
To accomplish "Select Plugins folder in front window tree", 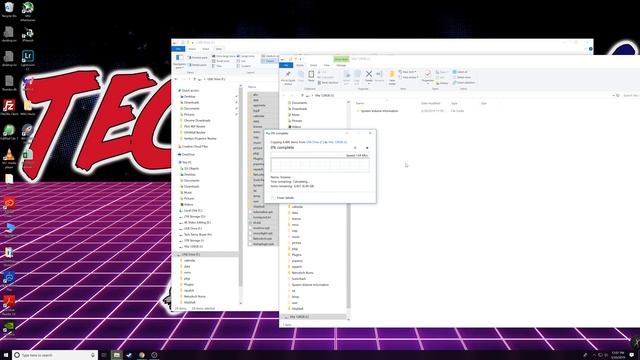I will 296,255.
